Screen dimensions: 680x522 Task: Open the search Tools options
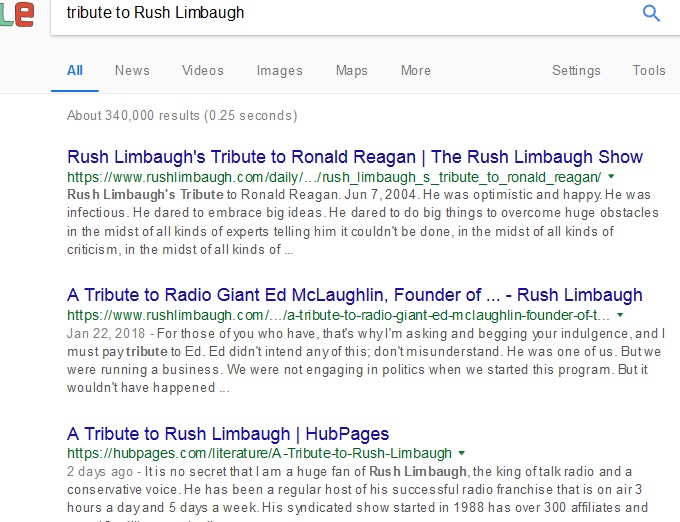point(649,71)
